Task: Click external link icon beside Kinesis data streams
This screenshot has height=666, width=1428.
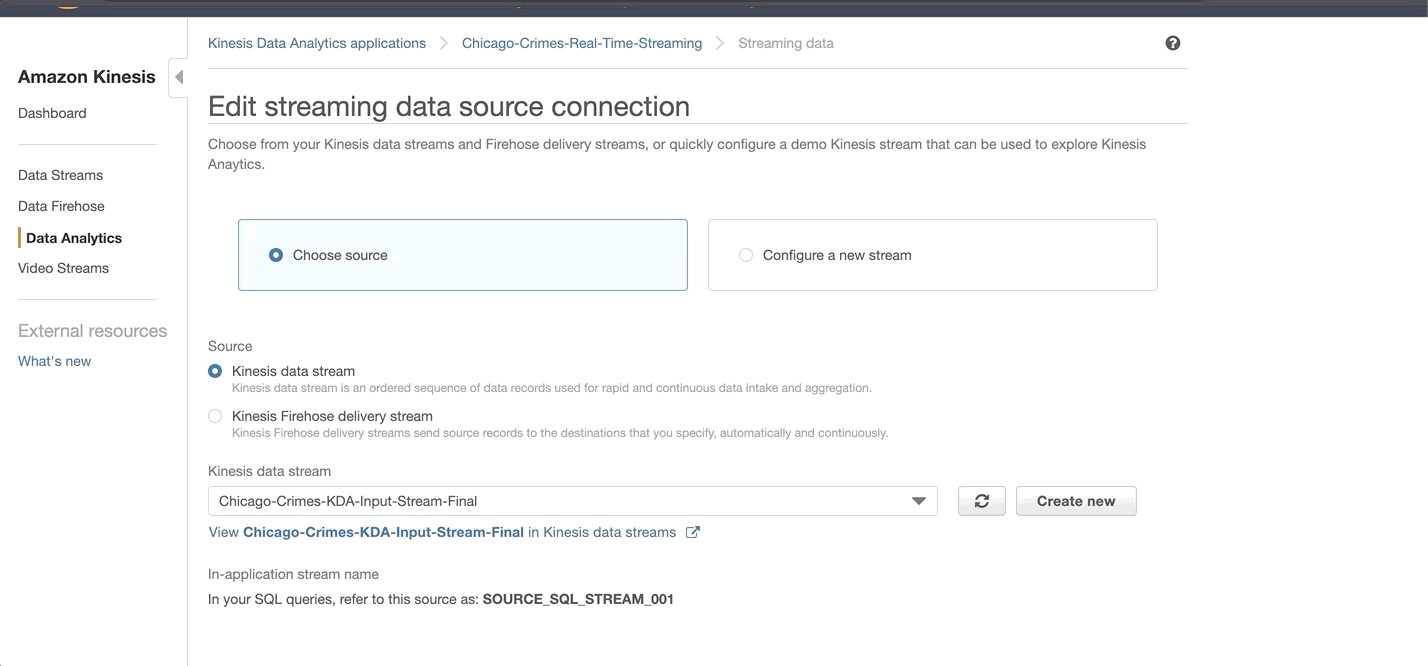Action: tap(692, 532)
